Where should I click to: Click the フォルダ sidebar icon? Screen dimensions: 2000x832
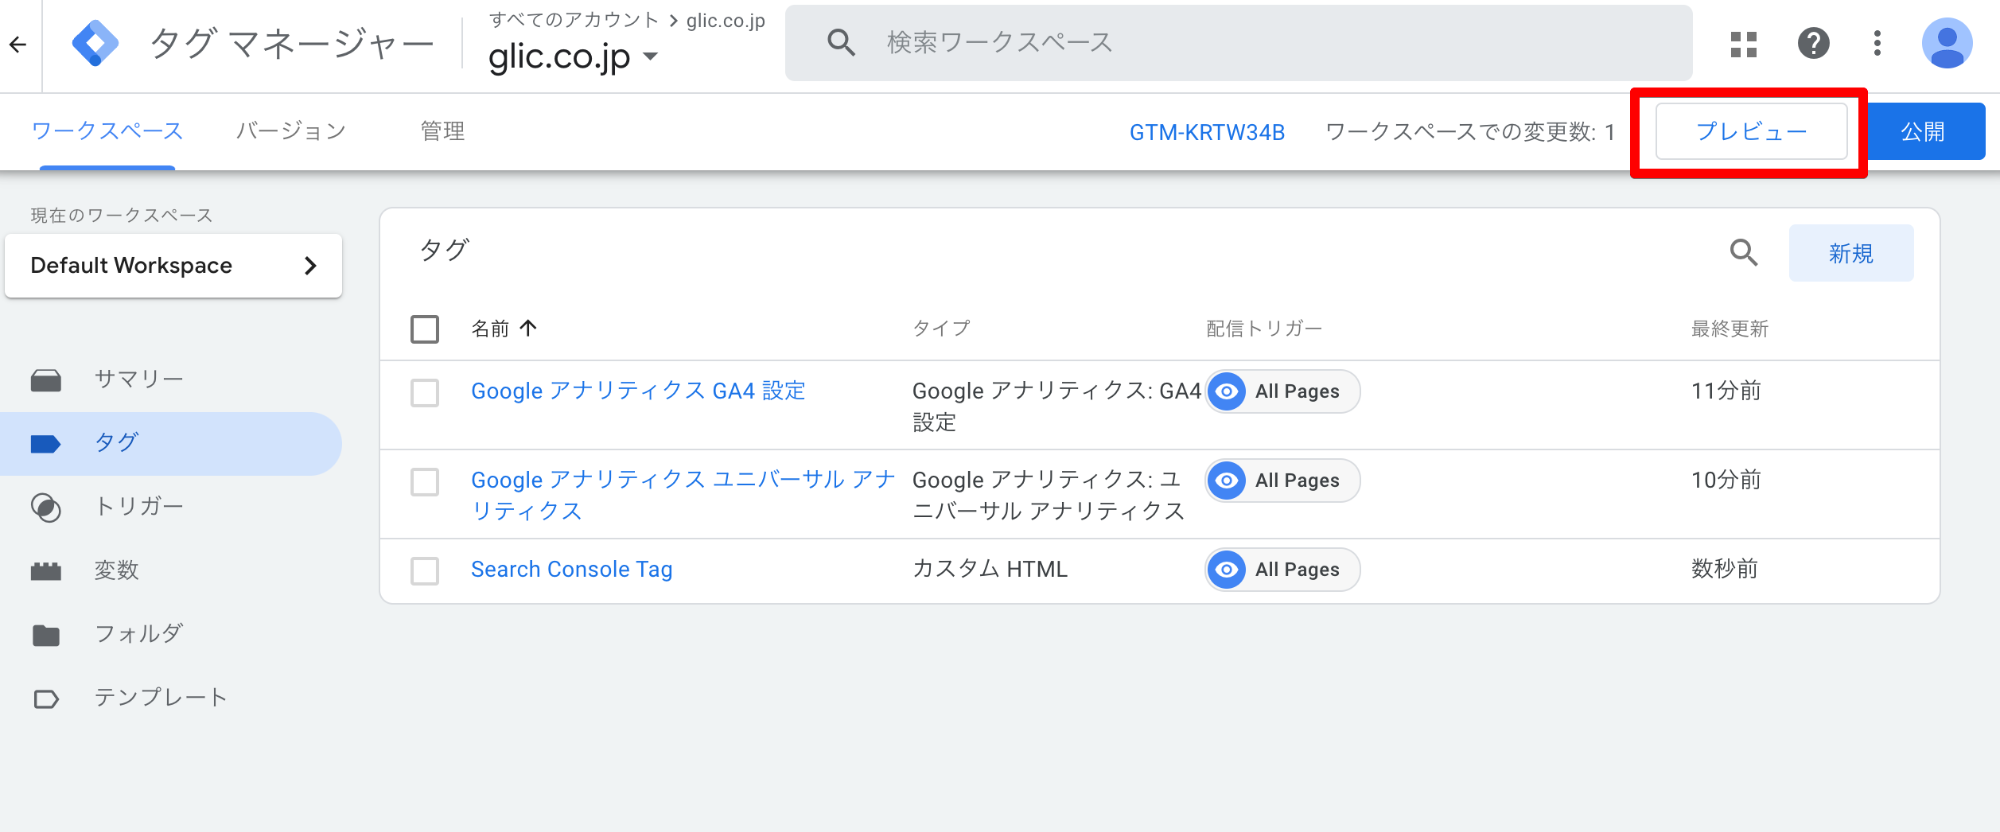pos(46,635)
